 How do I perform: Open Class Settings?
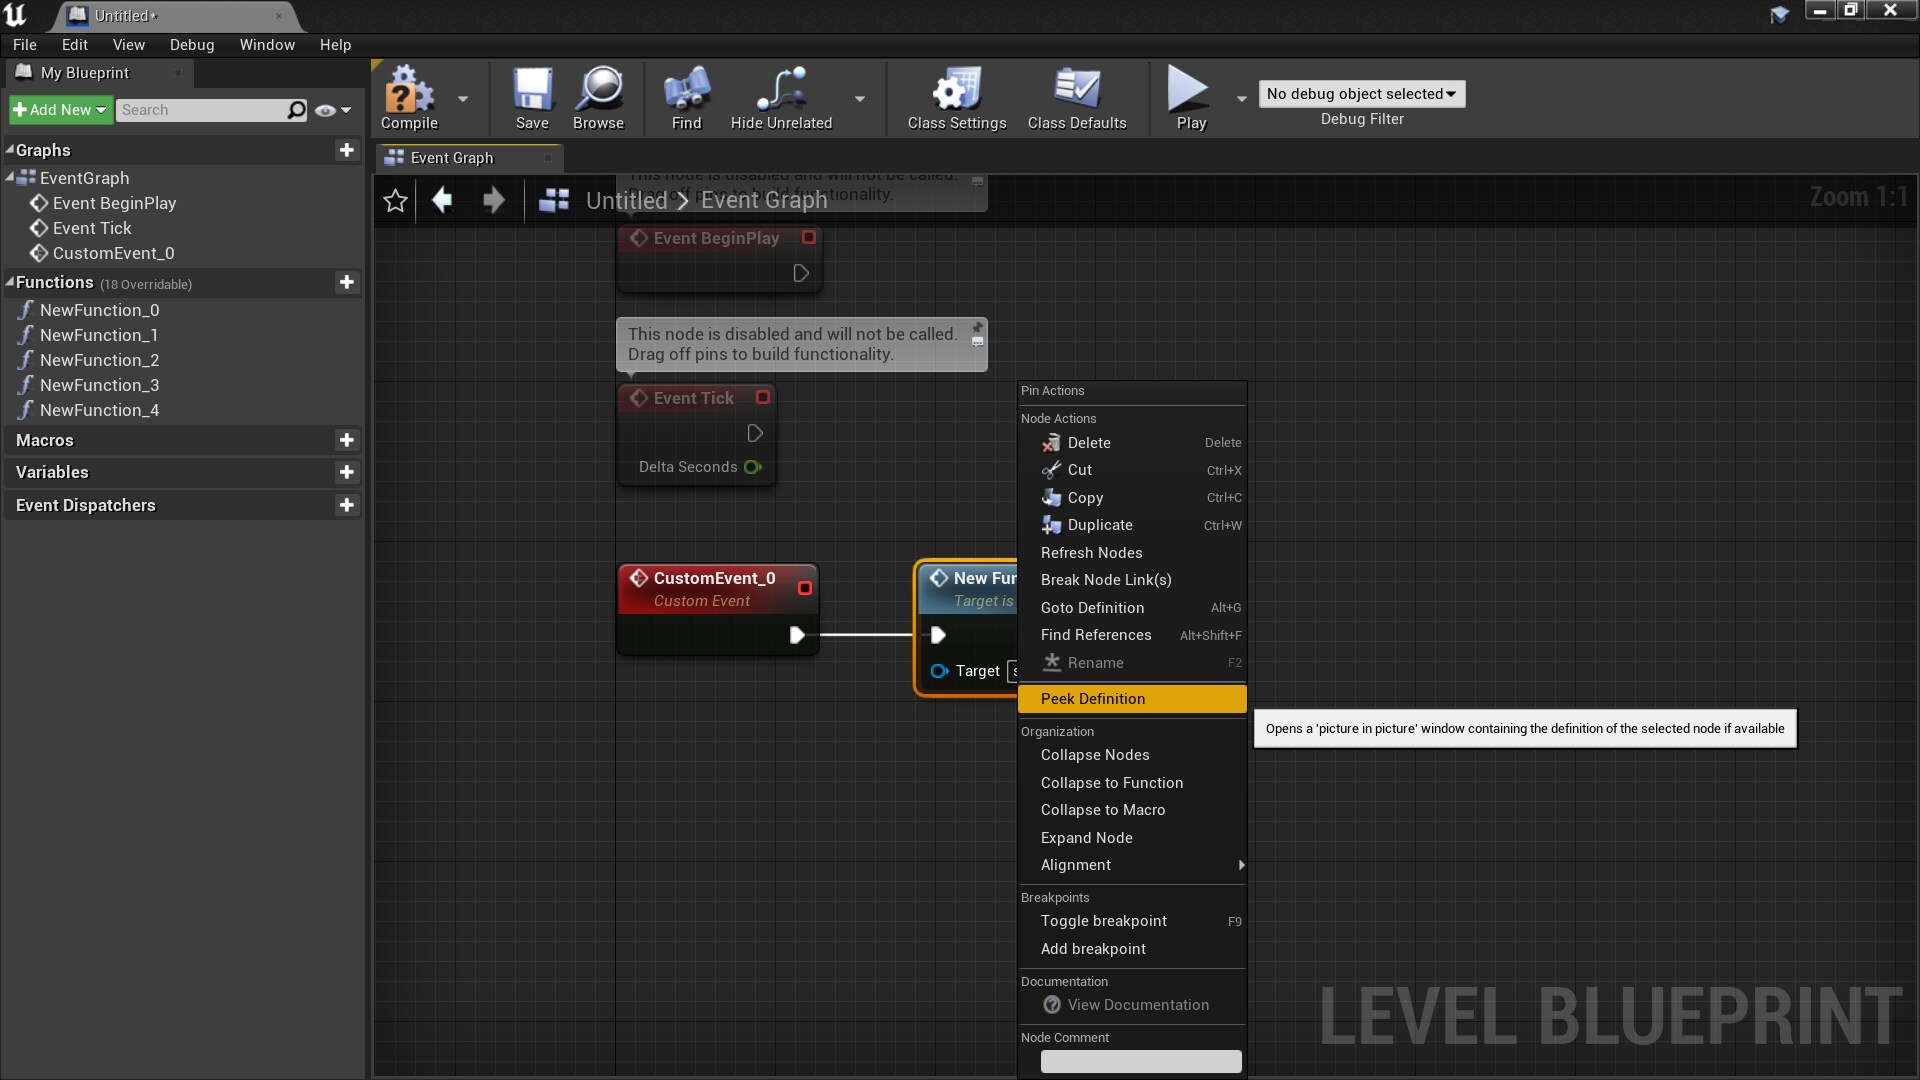point(955,95)
